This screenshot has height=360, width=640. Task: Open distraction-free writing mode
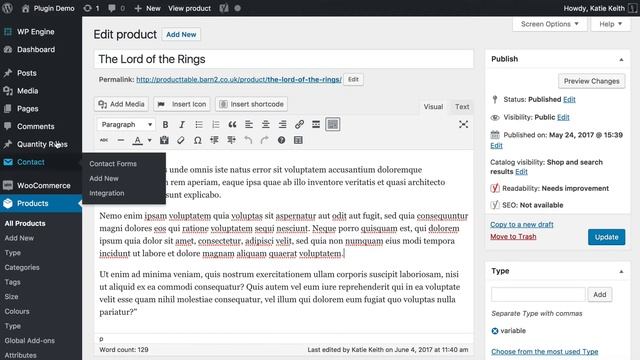point(463,124)
